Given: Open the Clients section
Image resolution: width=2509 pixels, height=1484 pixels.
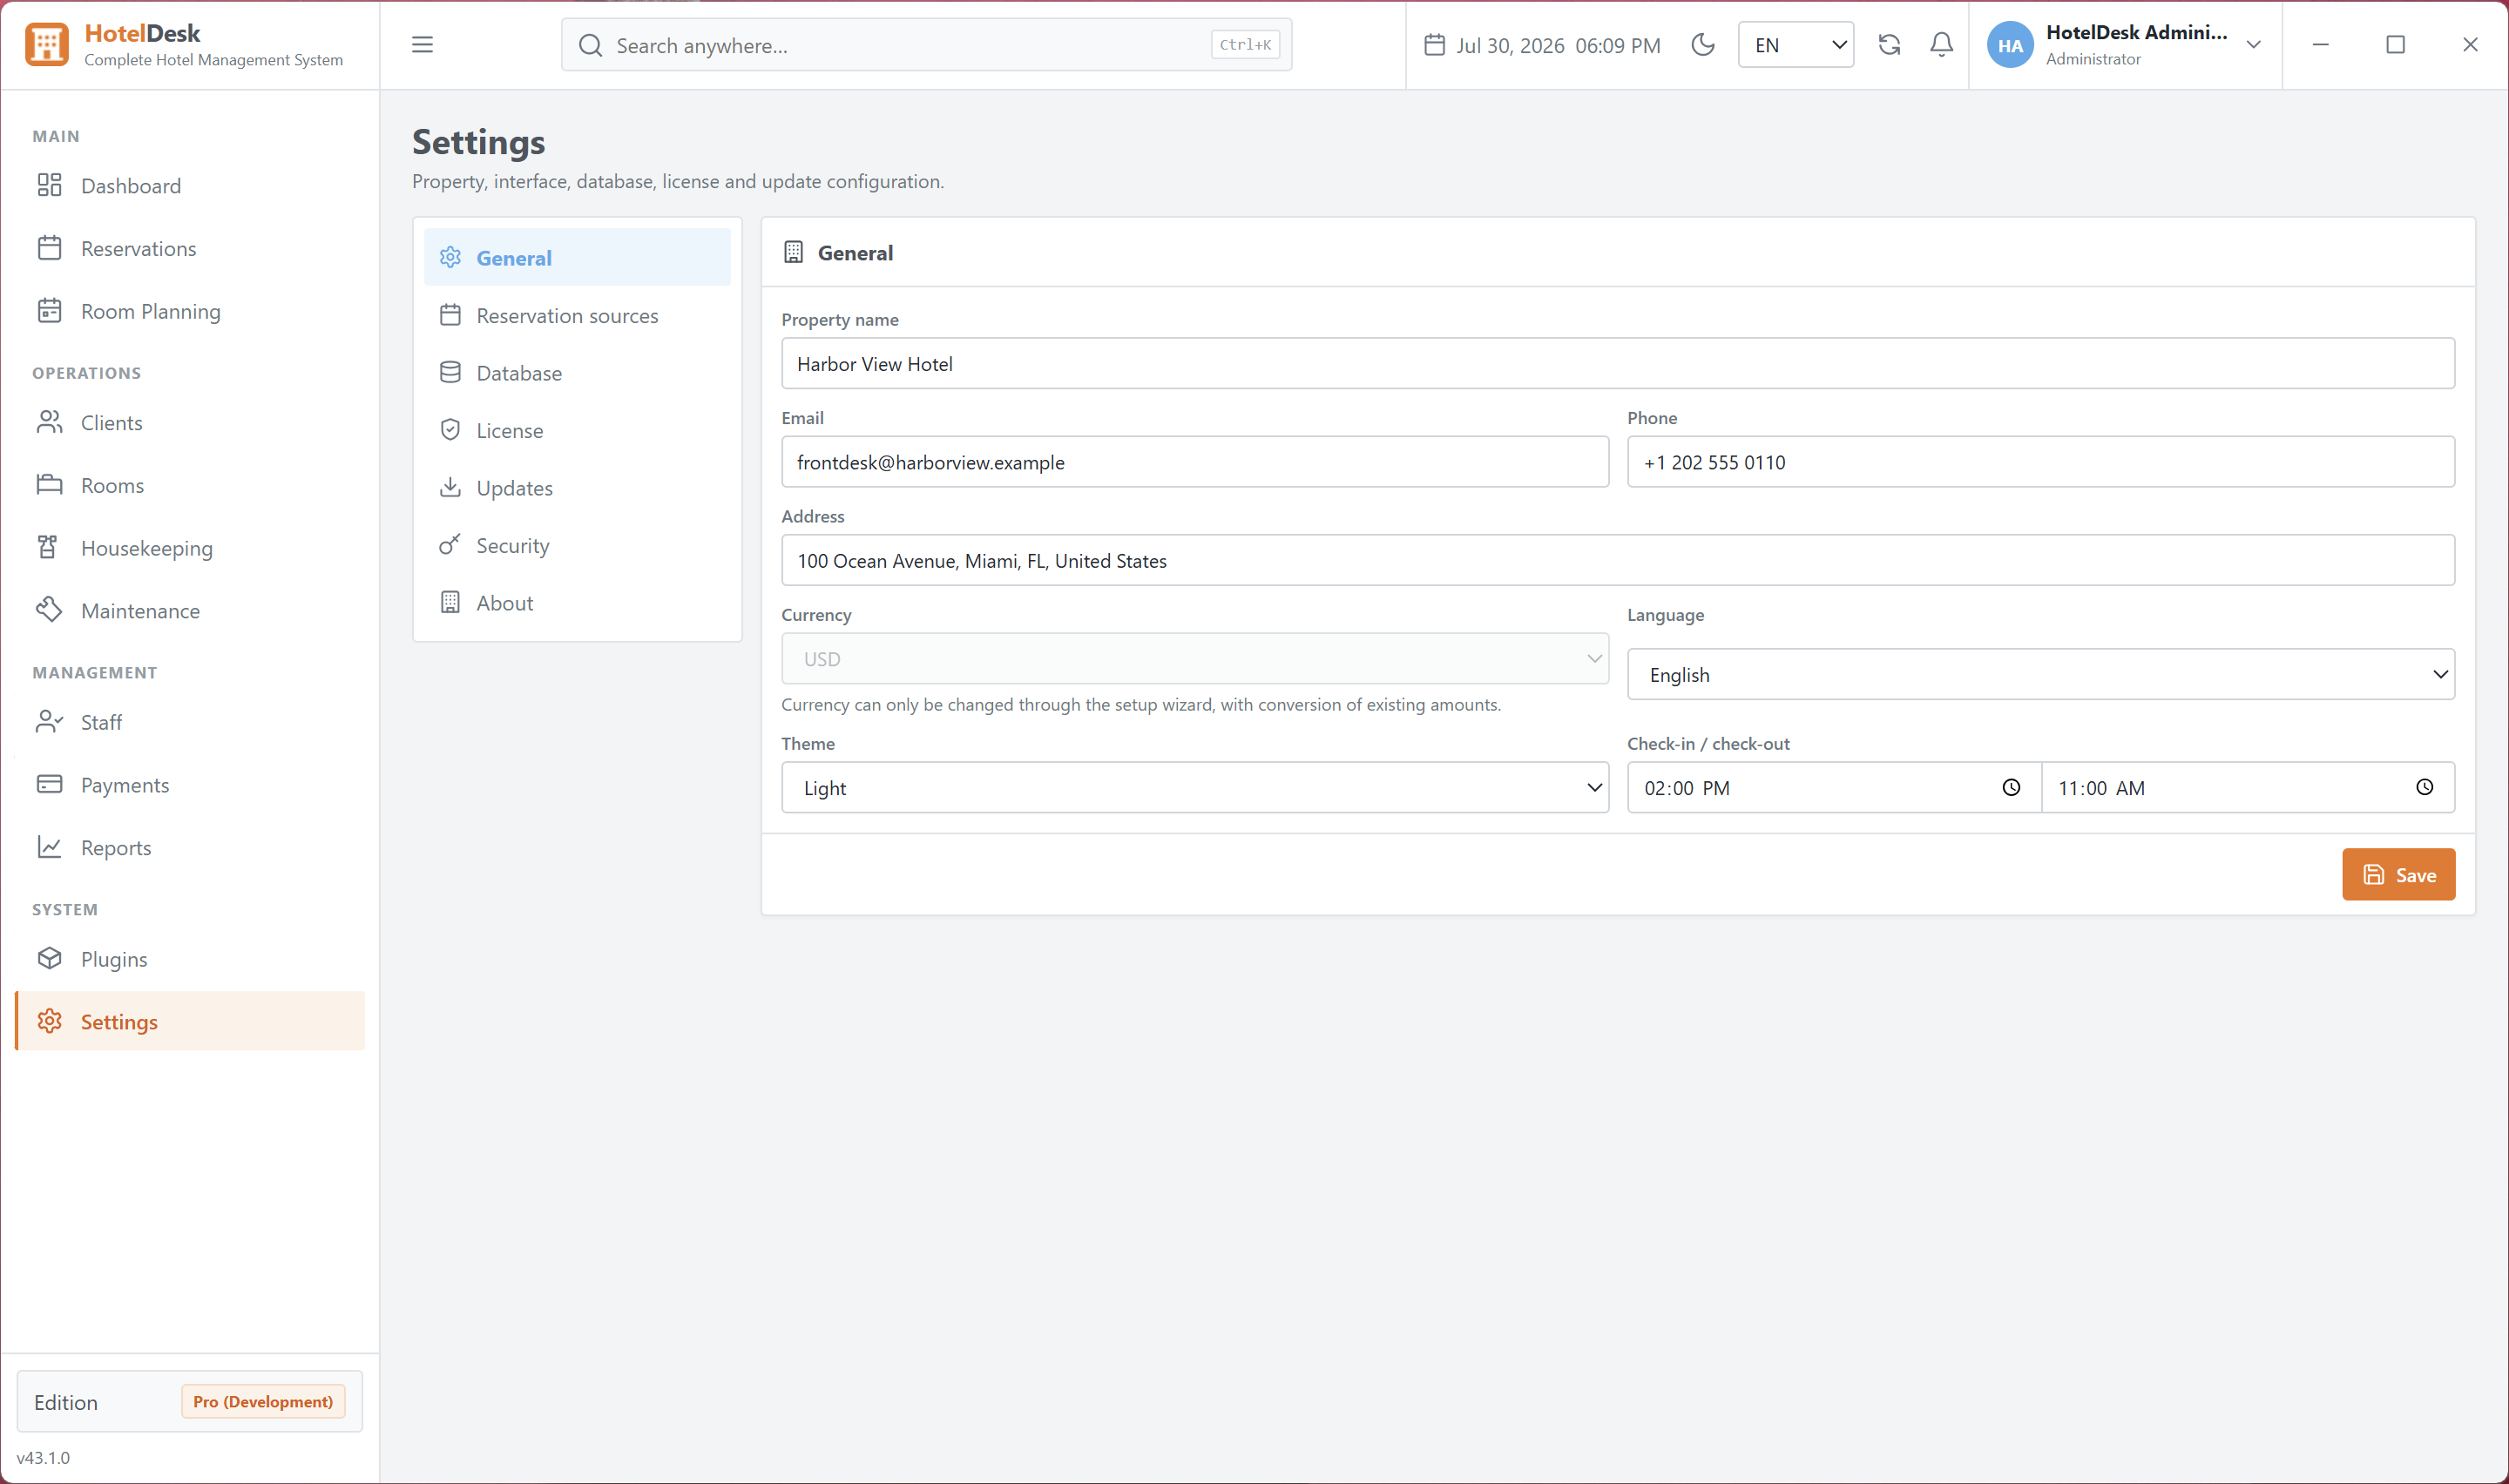Looking at the screenshot, I should point(190,423).
